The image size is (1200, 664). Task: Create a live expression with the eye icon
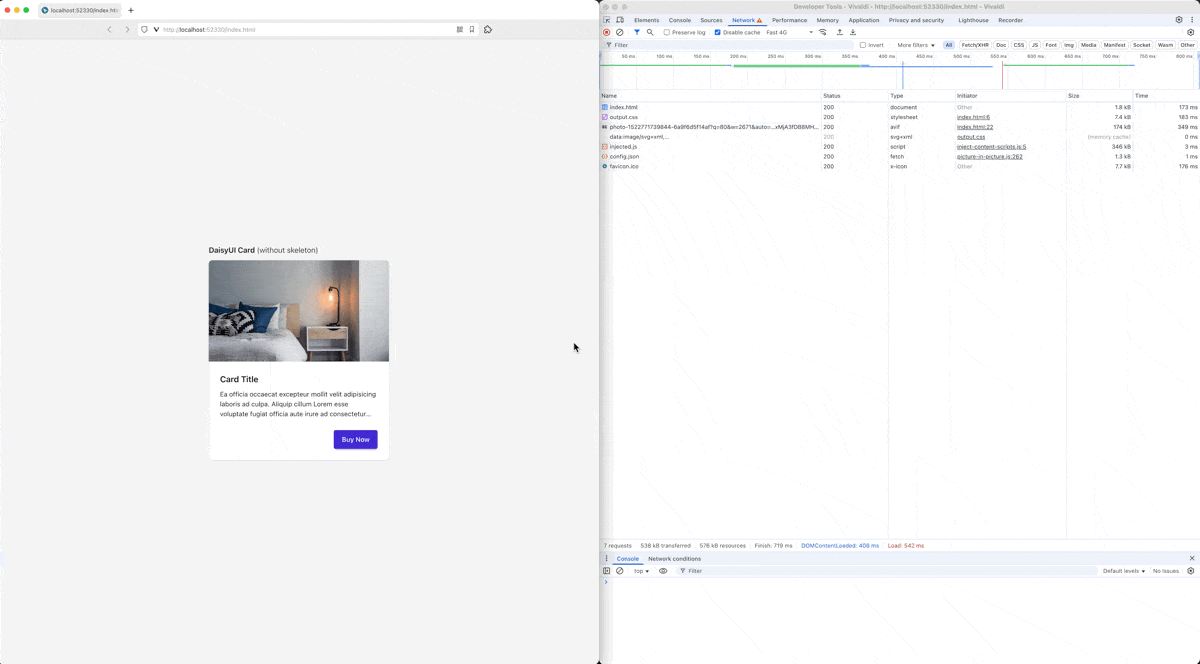663,571
